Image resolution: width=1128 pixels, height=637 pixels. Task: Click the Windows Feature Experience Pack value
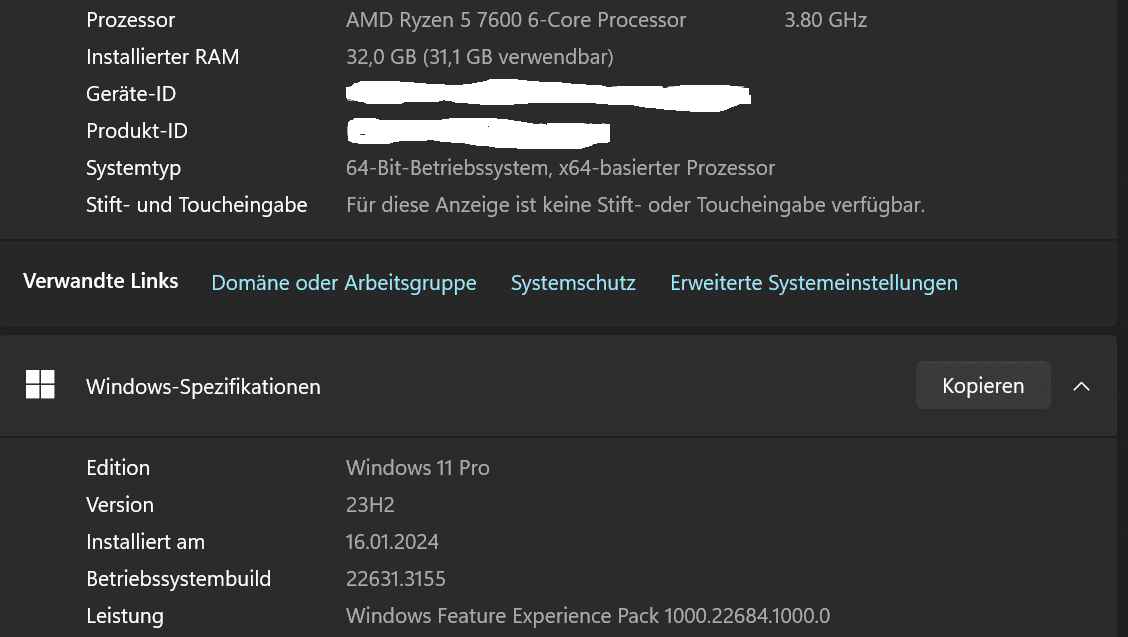pyautogui.click(x=588, y=616)
